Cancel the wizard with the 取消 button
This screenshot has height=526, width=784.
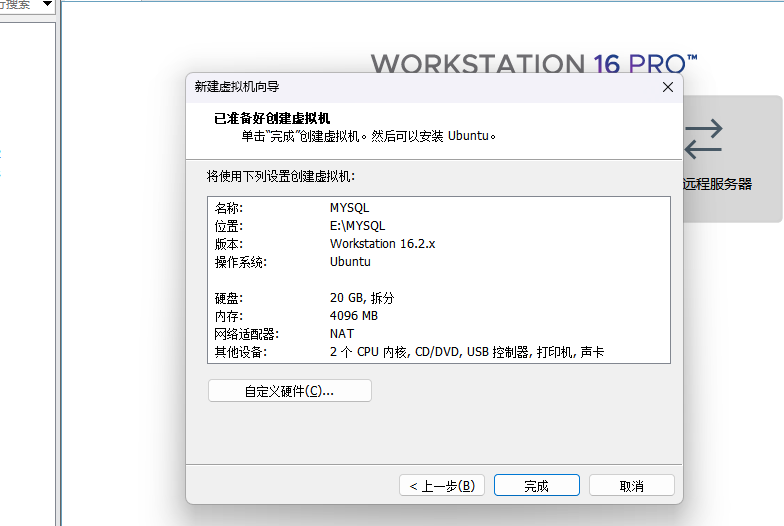[x=632, y=486]
